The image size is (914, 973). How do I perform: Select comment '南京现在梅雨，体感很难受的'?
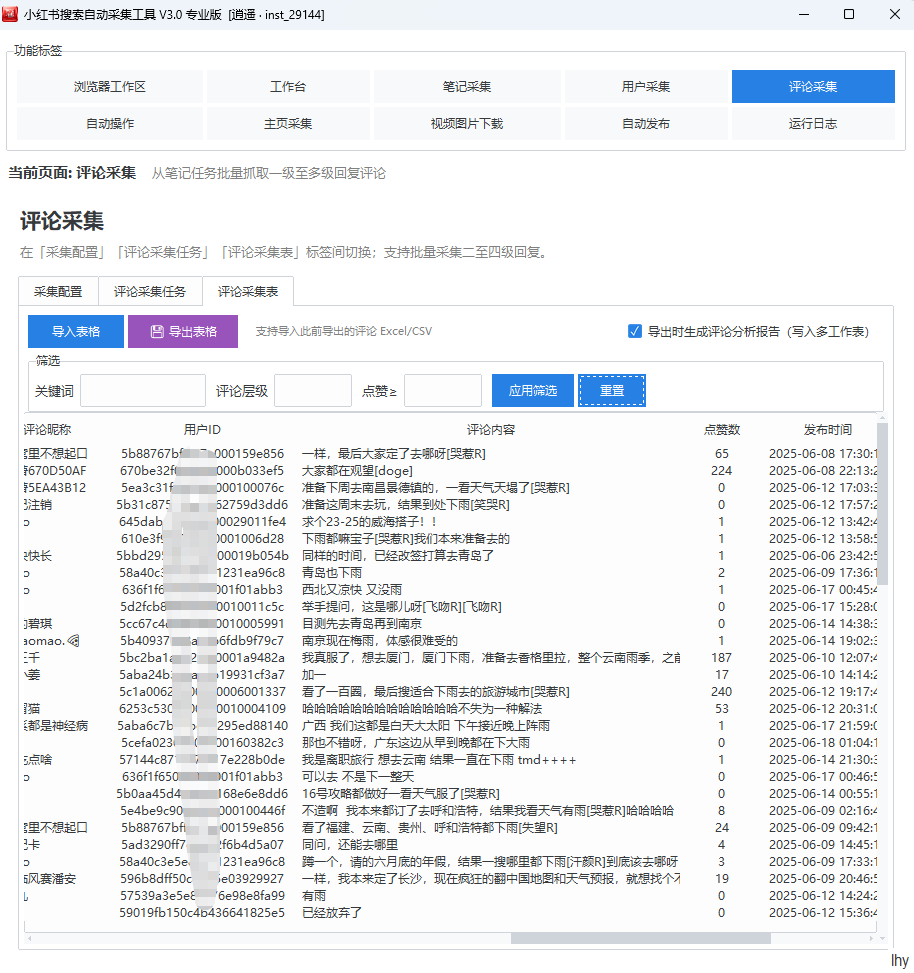coord(380,640)
